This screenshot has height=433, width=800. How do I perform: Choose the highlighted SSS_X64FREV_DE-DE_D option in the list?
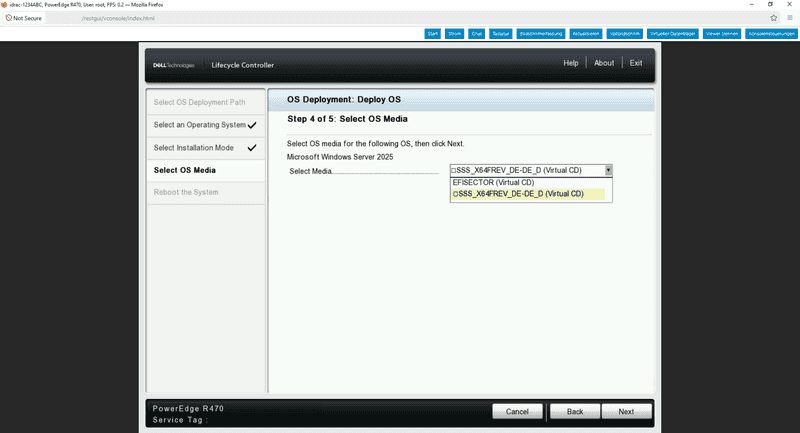click(x=529, y=194)
